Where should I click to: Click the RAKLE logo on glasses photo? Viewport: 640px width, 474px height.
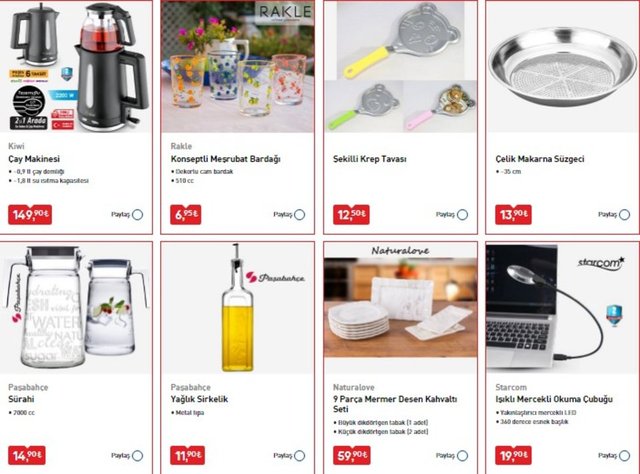(x=285, y=11)
